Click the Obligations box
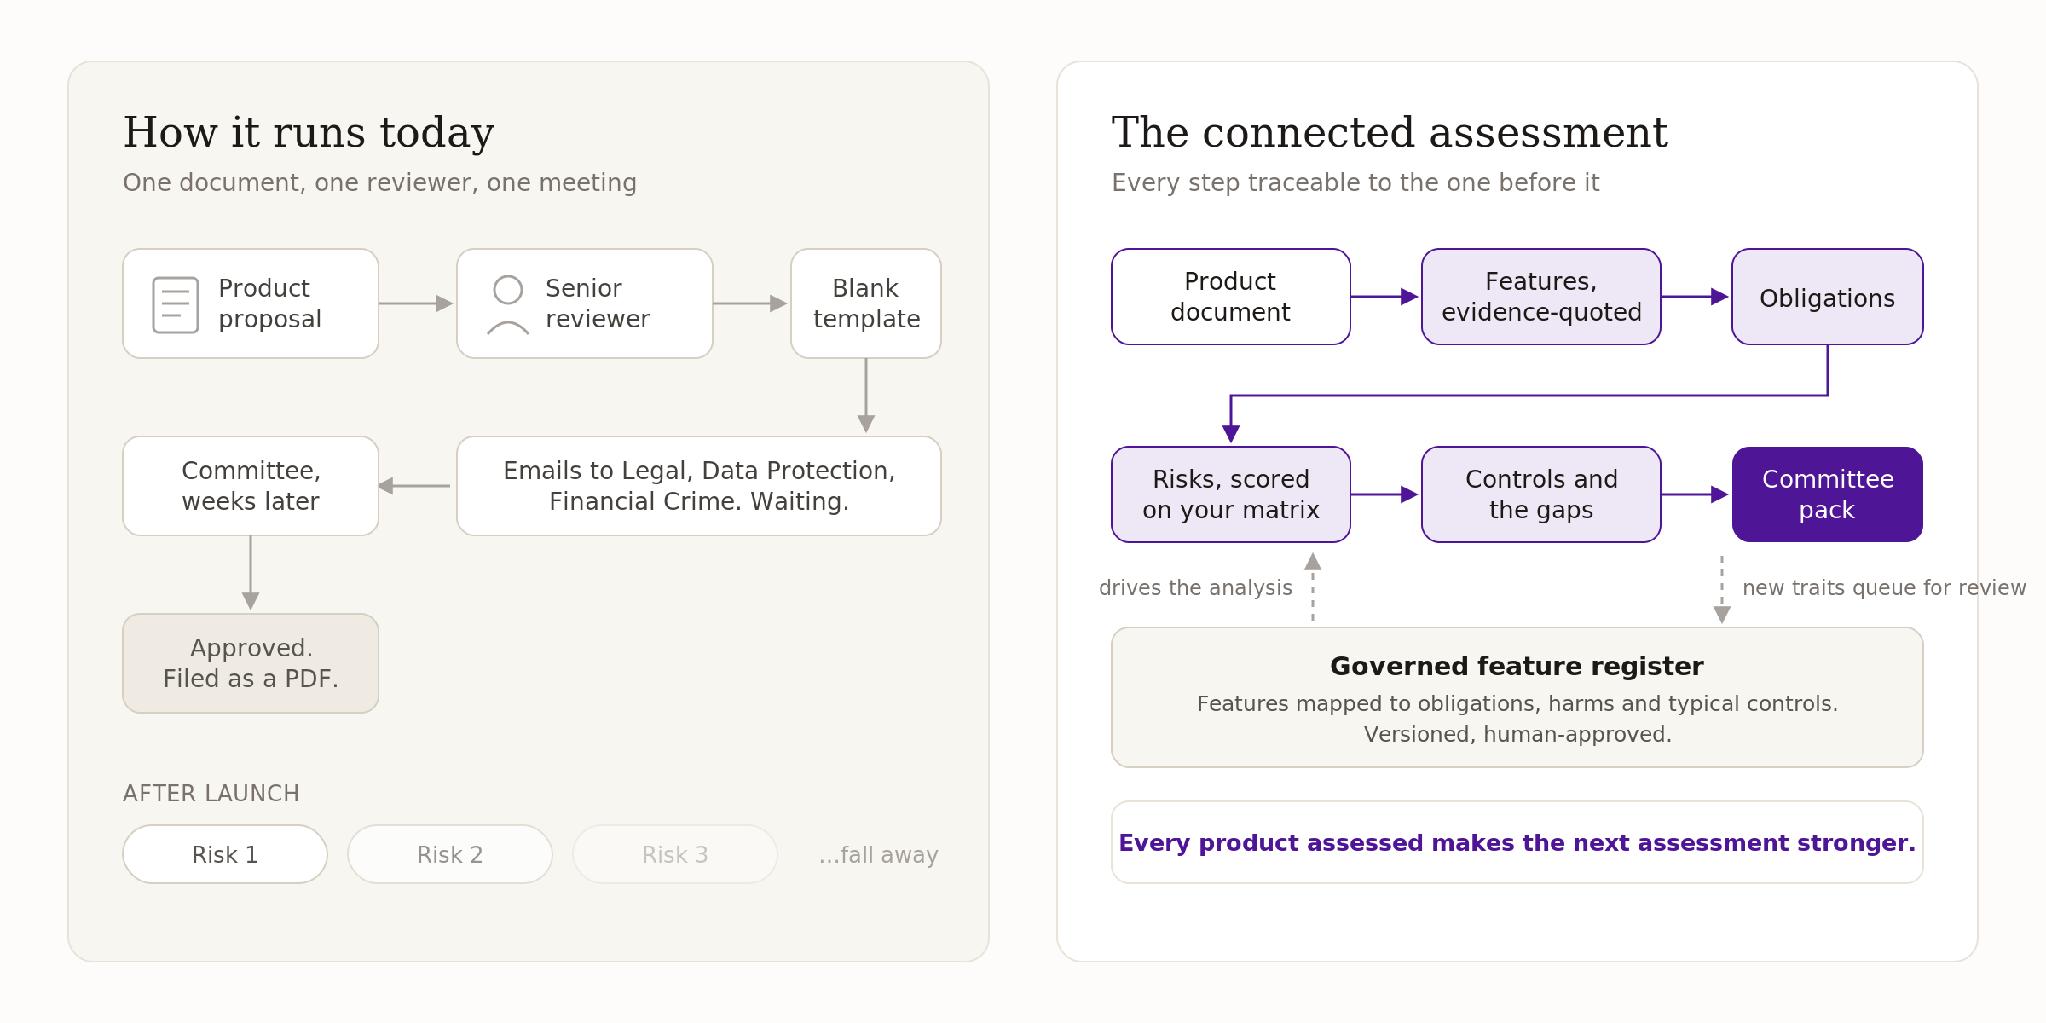The image size is (2046, 1023). 1827,297
